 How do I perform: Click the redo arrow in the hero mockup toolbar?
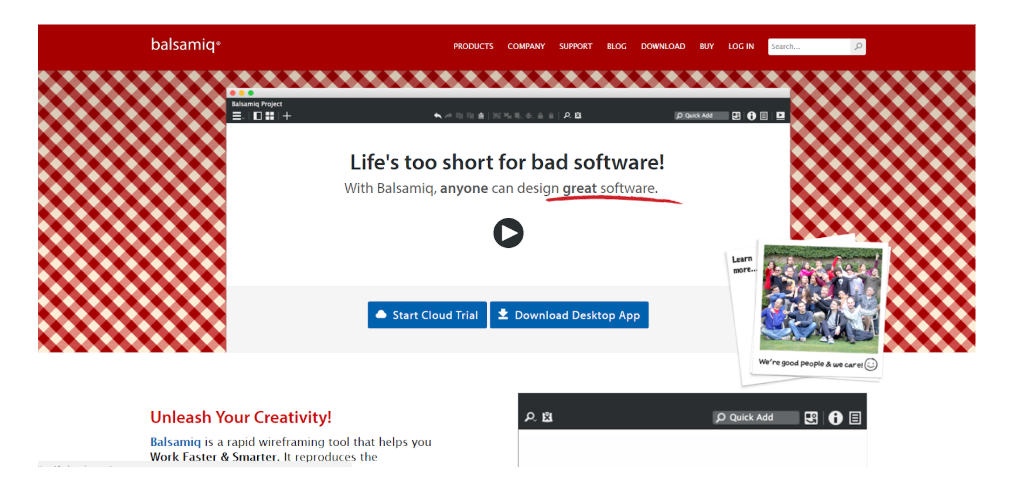(x=449, y=116)
